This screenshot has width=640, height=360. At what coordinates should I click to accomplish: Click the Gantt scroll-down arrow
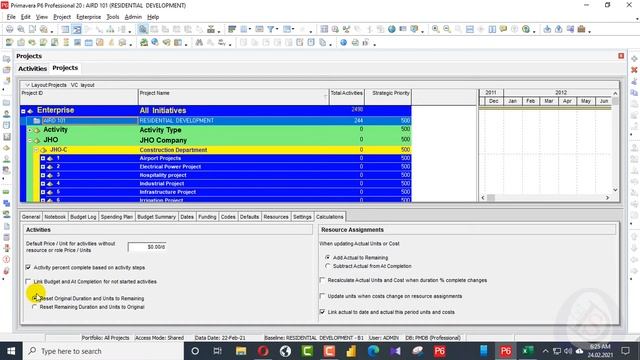(x=615, y=190)
